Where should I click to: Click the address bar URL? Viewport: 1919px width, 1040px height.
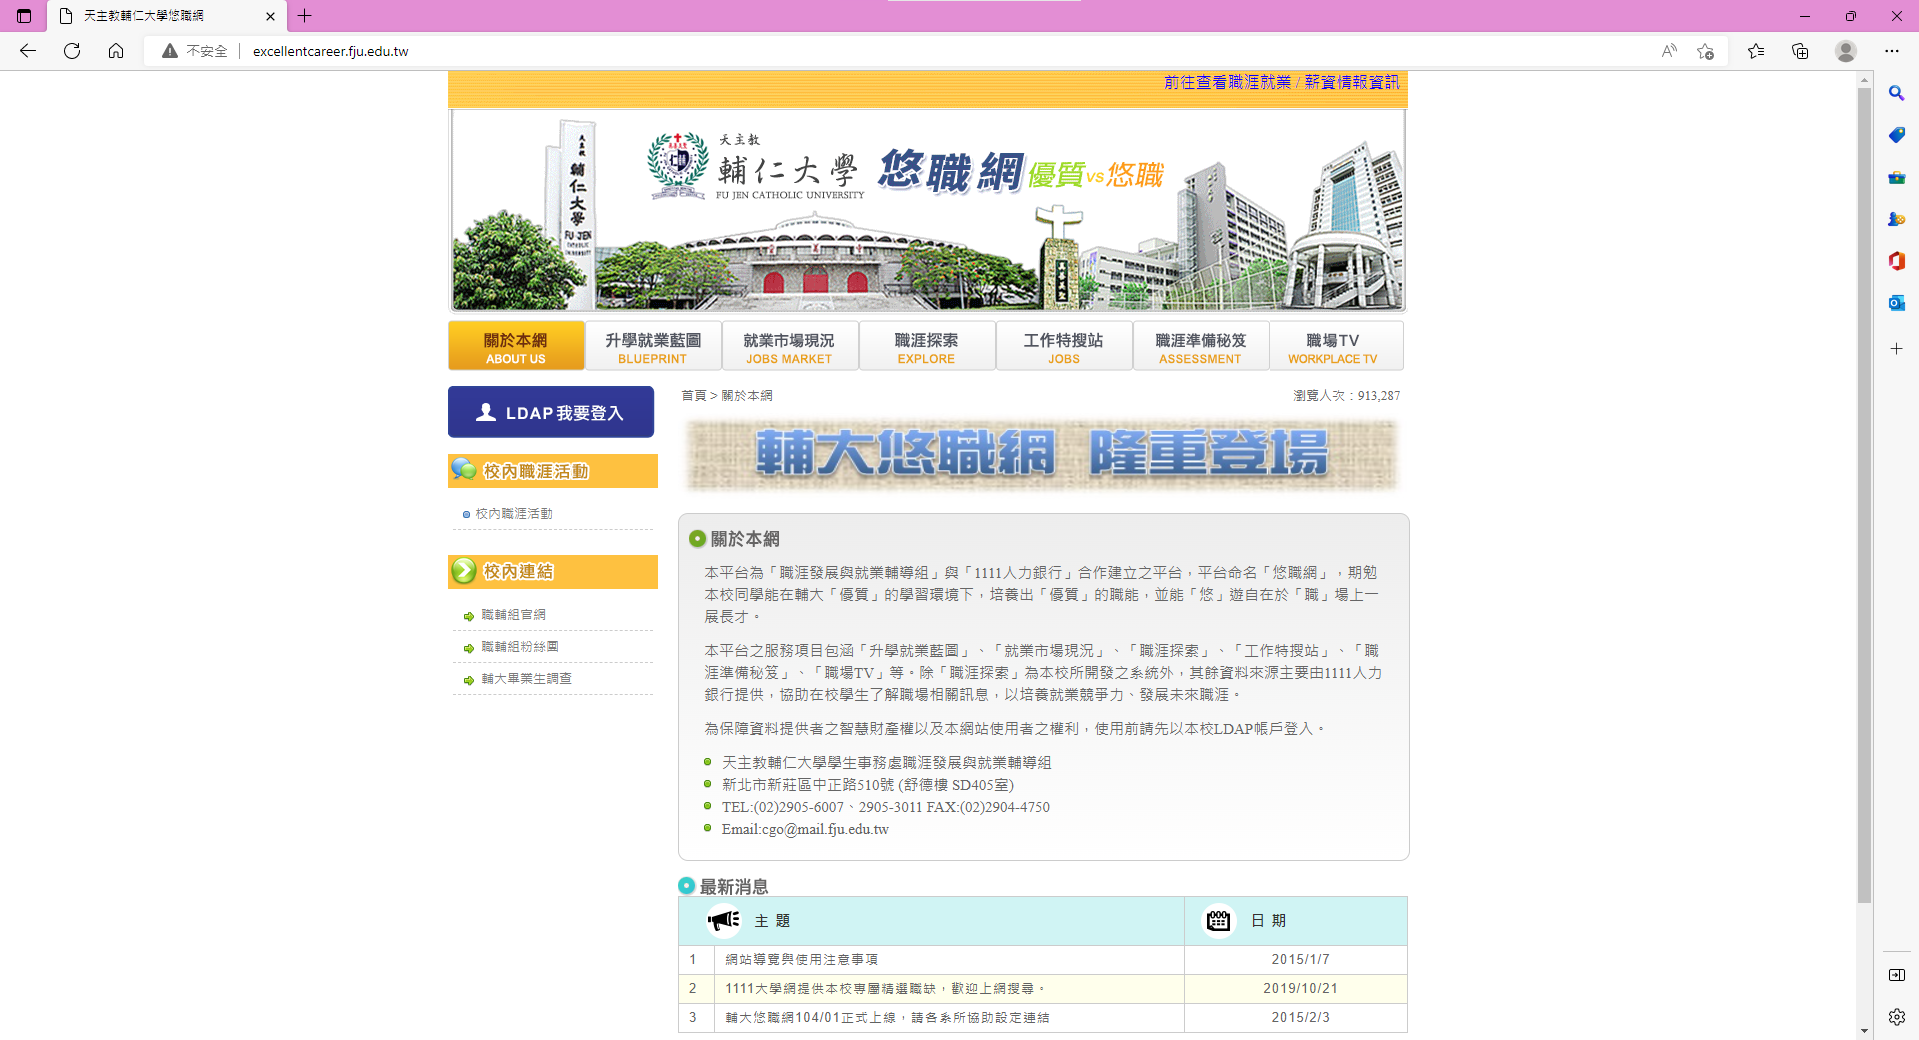[x=330, y=51]
